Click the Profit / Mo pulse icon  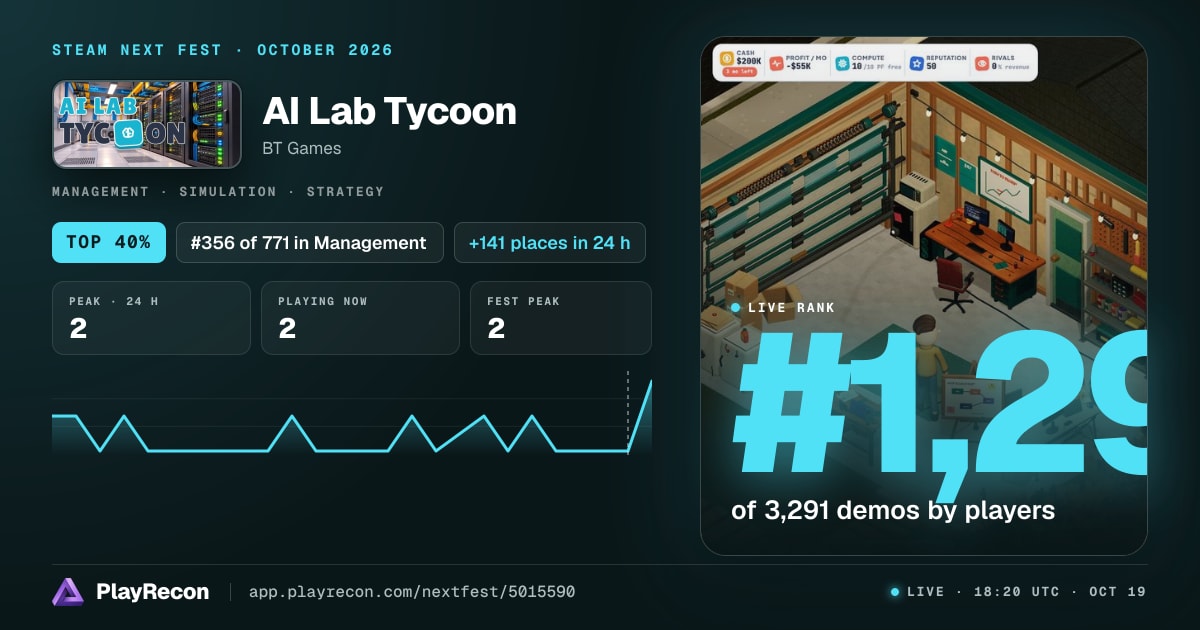[x=777, y=62]
